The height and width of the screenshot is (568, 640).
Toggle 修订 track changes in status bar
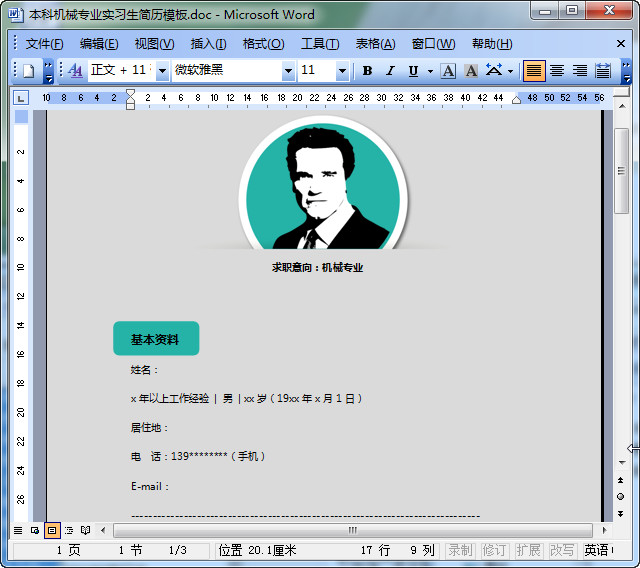495,550
